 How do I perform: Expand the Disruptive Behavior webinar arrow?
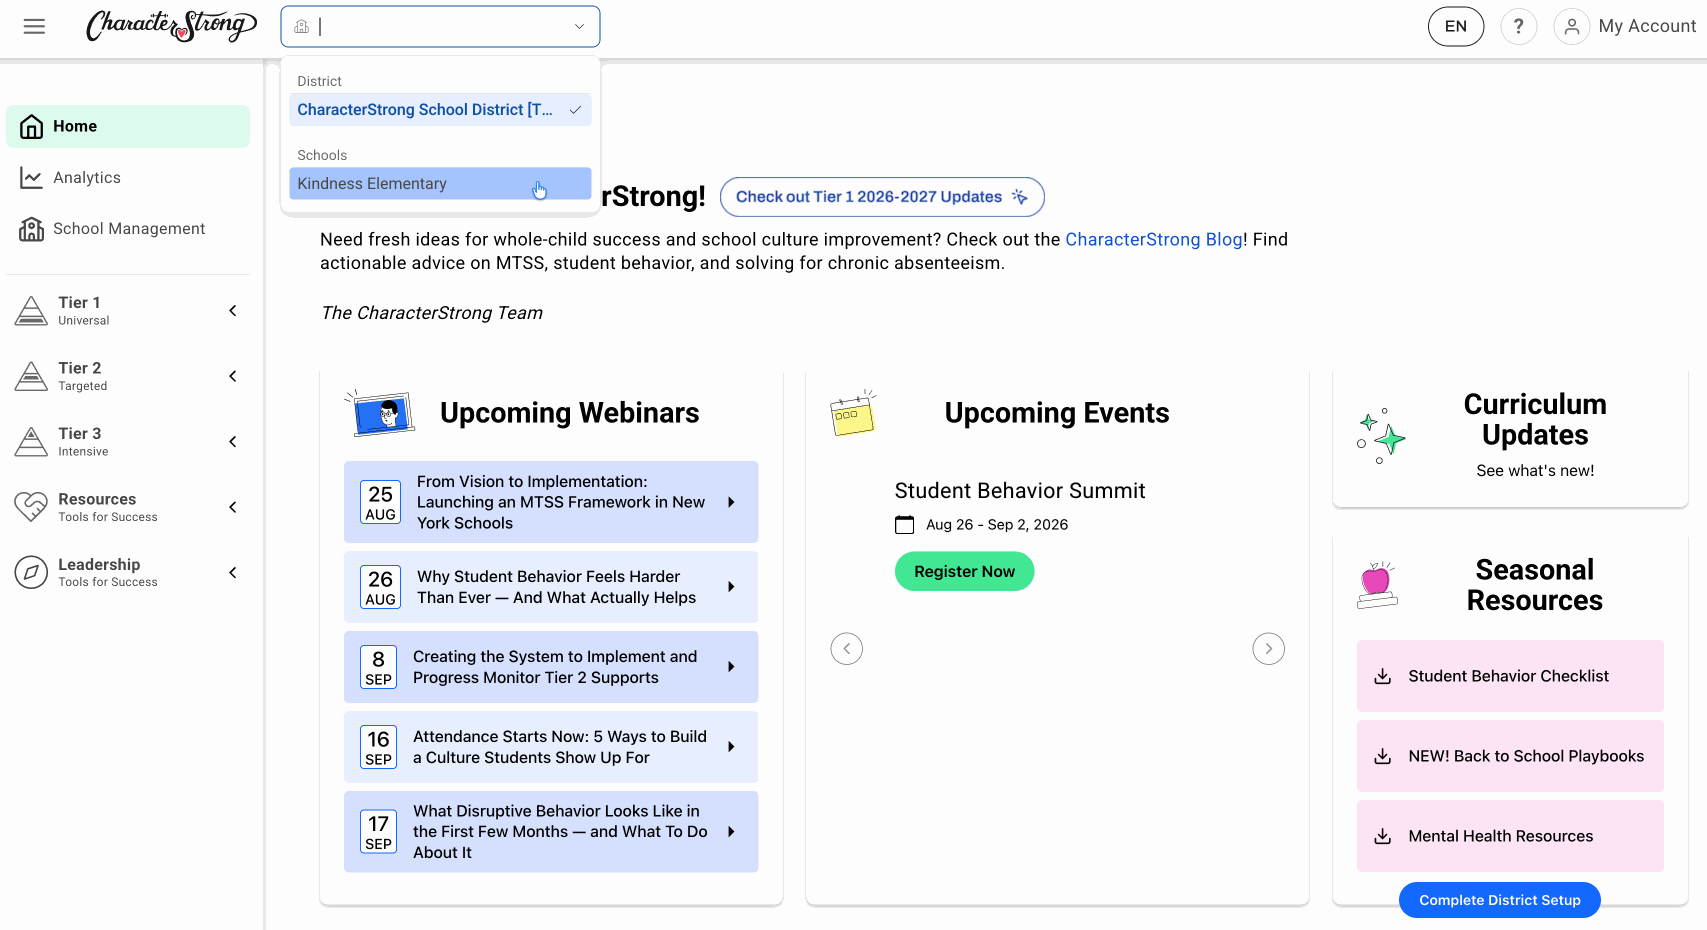(731, 832)
